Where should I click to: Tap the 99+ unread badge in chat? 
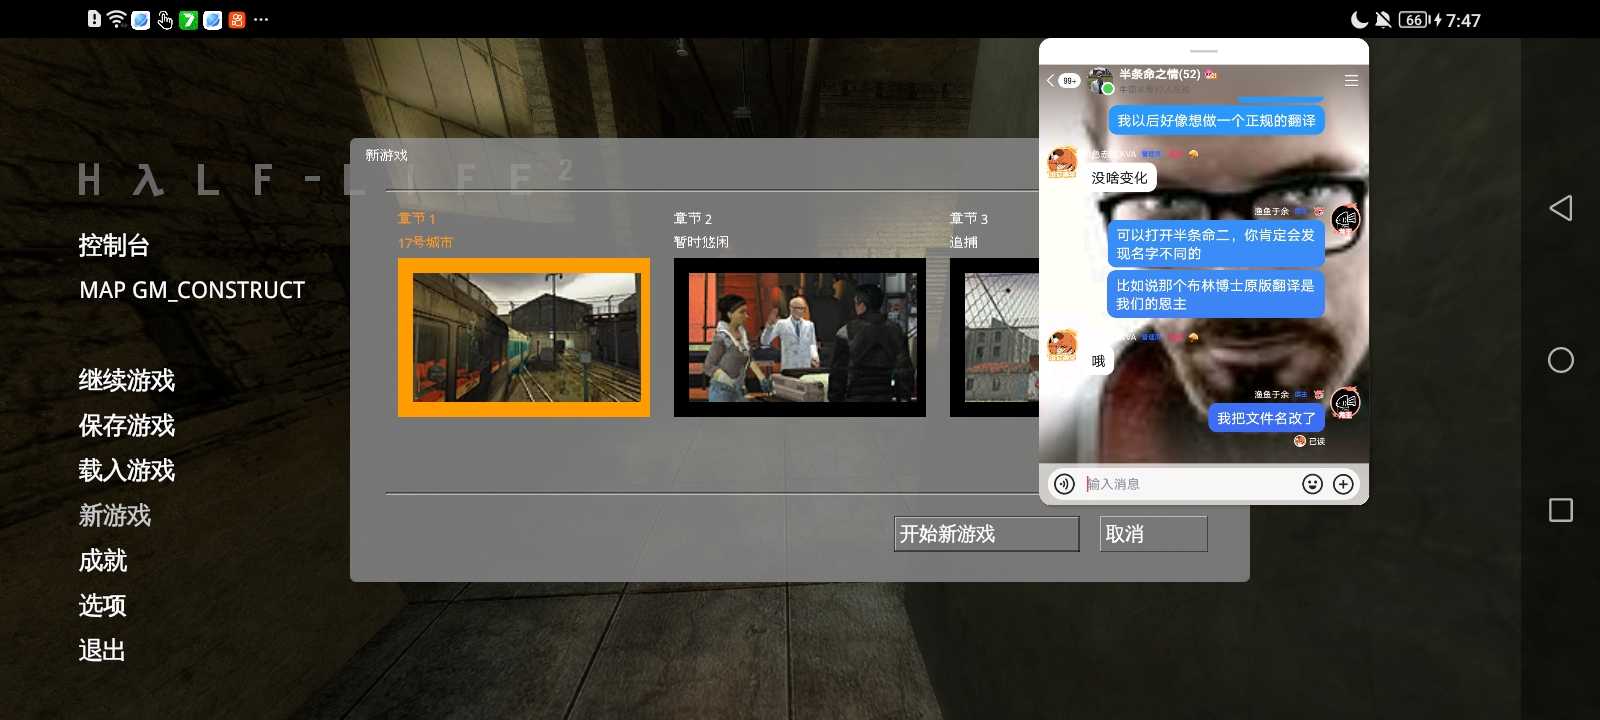point(1069,81)
